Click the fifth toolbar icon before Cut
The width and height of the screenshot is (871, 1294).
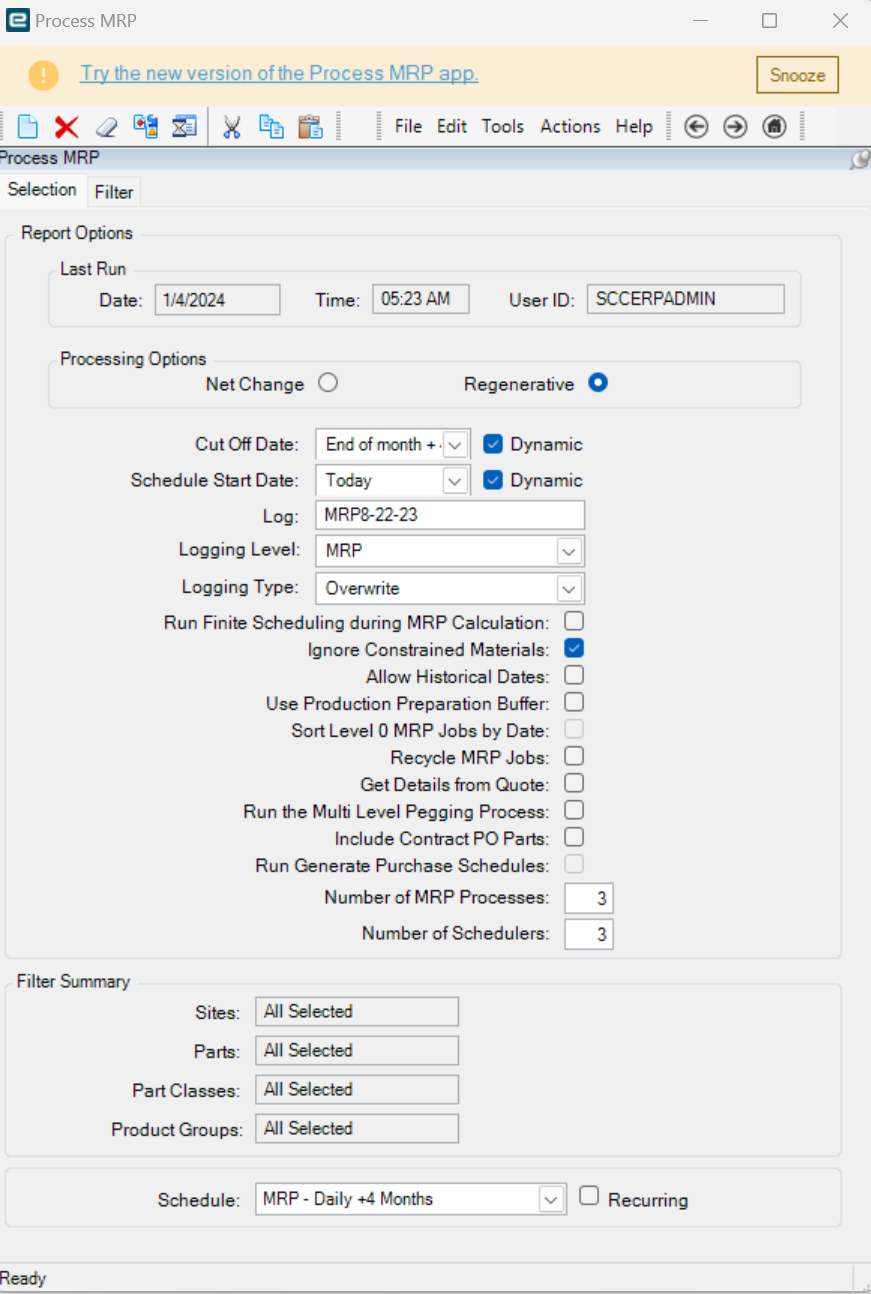[x=184, y=127]
